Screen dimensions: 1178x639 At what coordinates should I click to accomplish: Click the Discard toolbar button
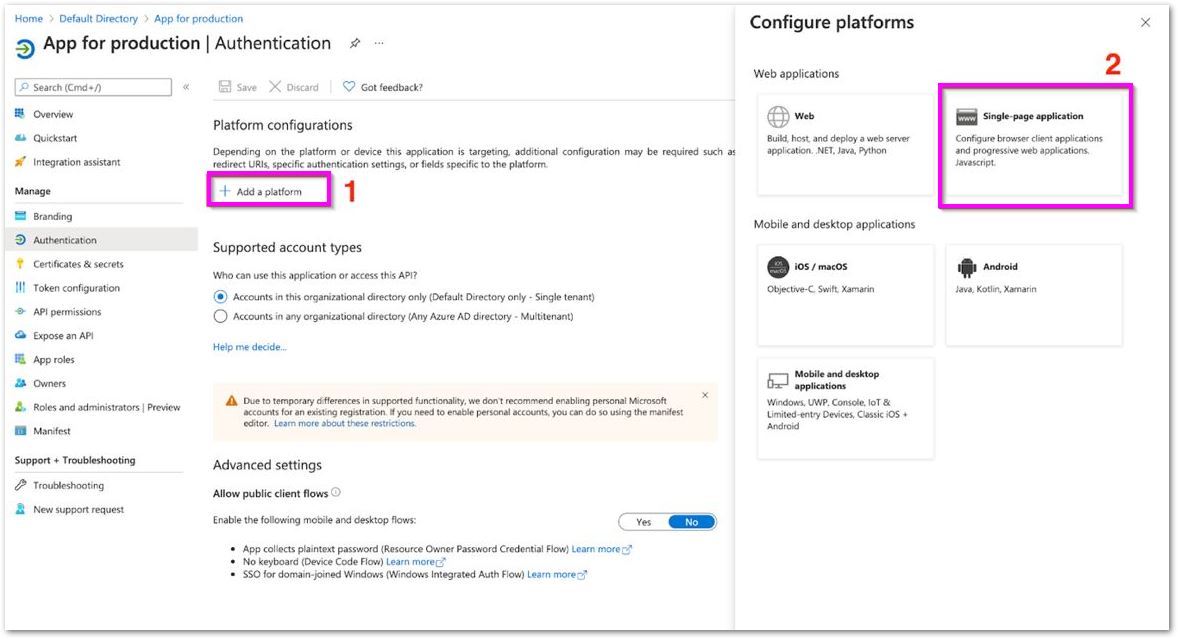(x=294, y=87)
